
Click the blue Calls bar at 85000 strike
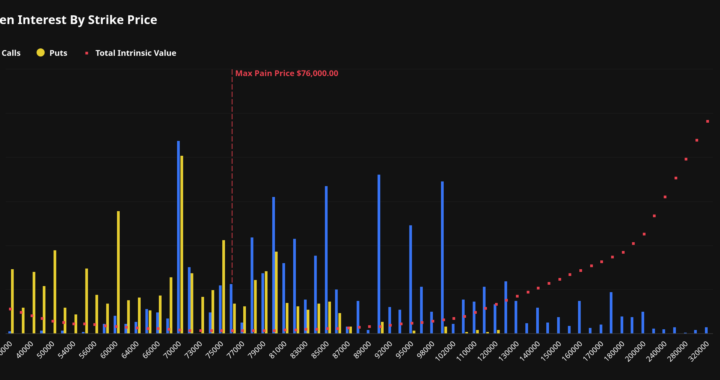coord(326,259)
